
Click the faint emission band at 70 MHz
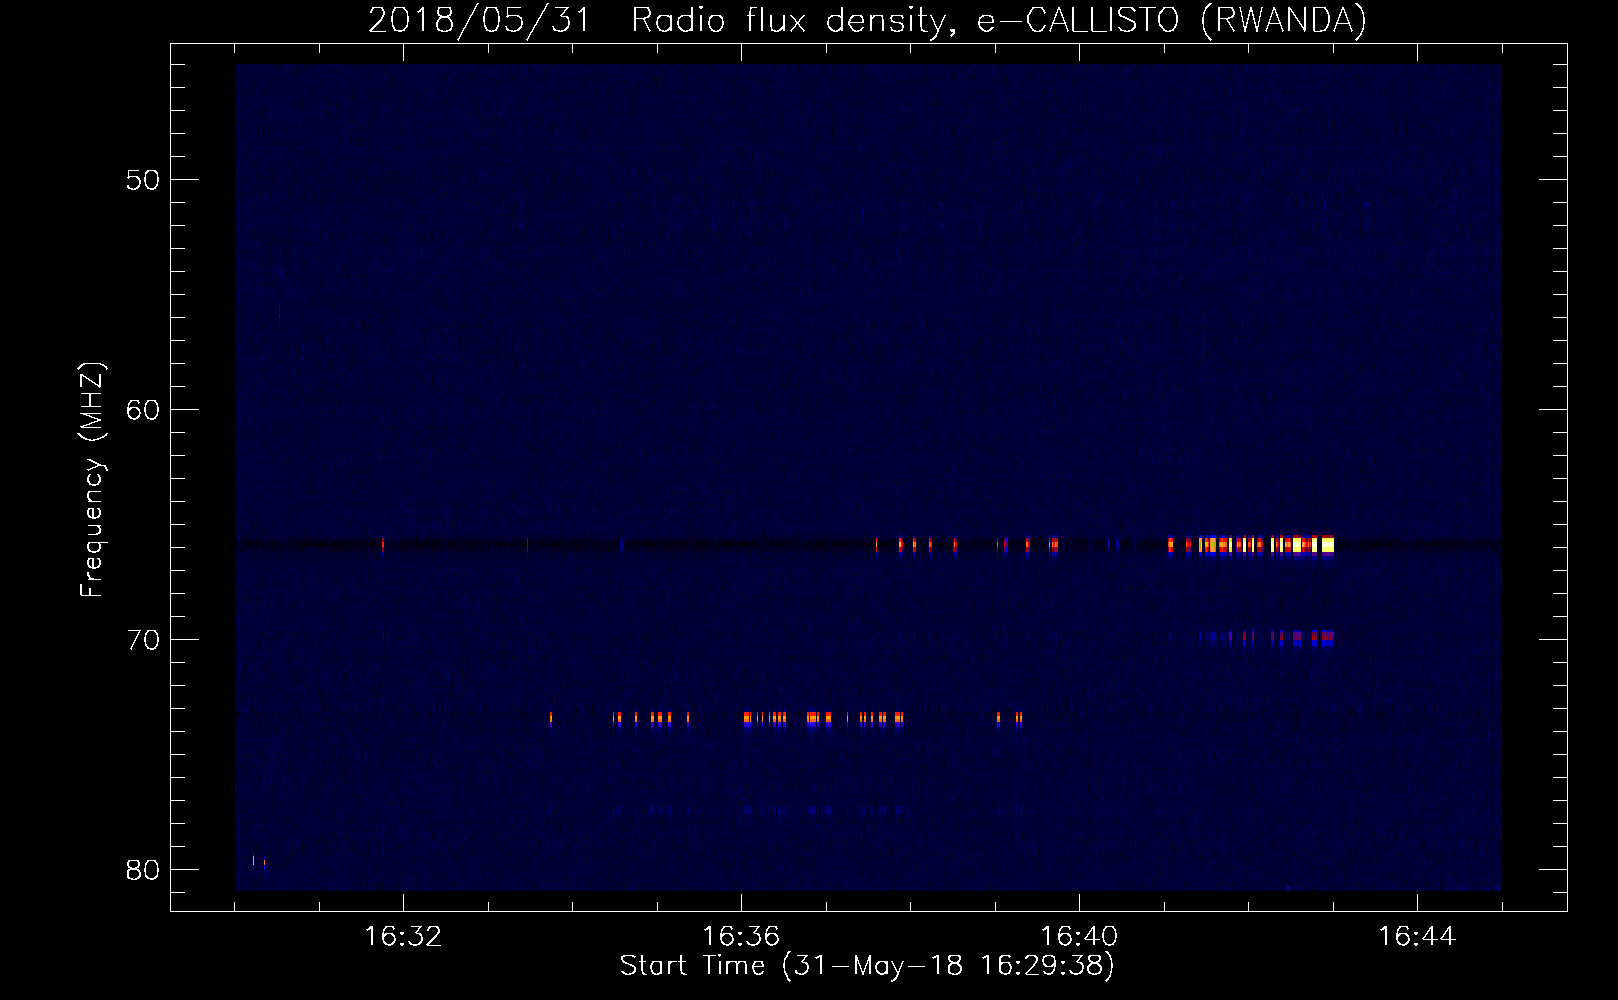(x=1267, y=636)
